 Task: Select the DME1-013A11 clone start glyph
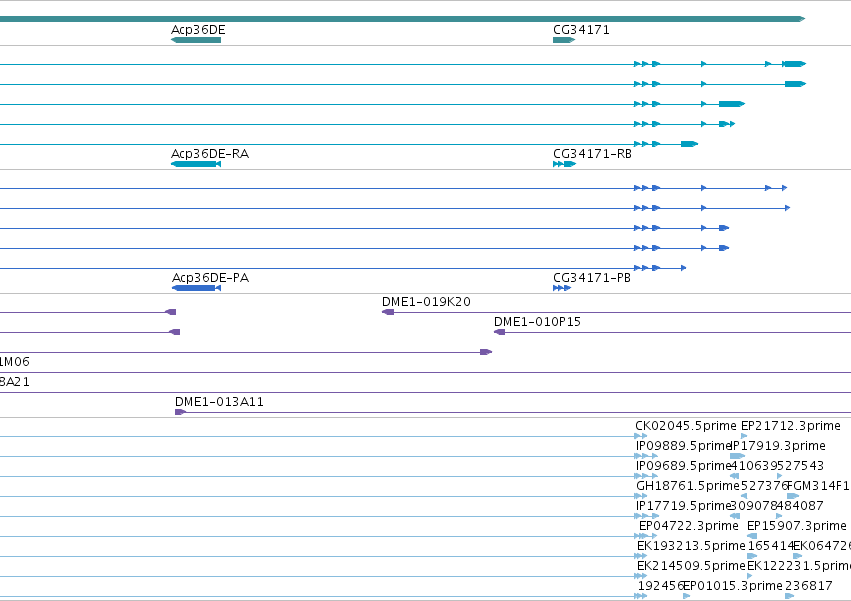point(181,412)
